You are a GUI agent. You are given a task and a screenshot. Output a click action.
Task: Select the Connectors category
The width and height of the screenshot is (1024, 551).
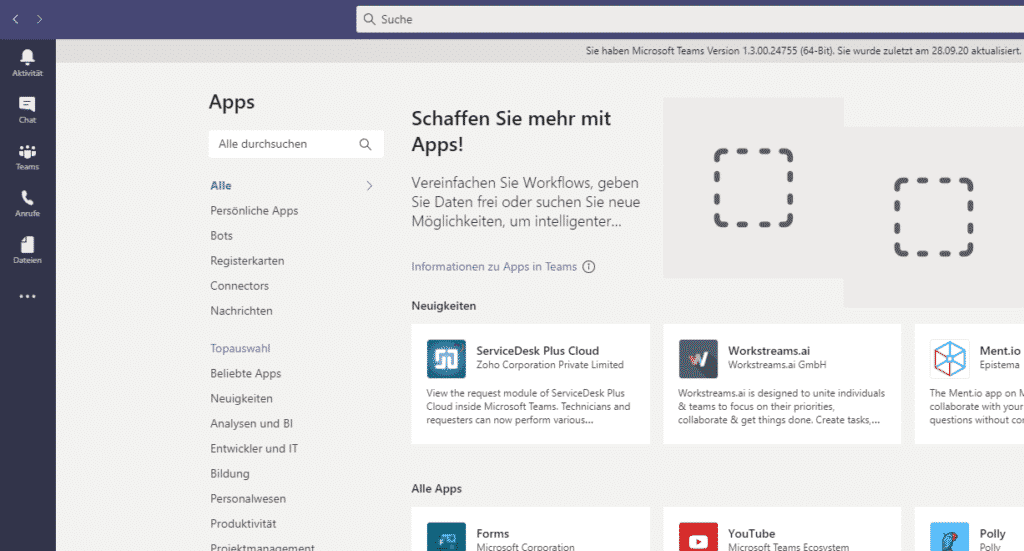point(239,286)
